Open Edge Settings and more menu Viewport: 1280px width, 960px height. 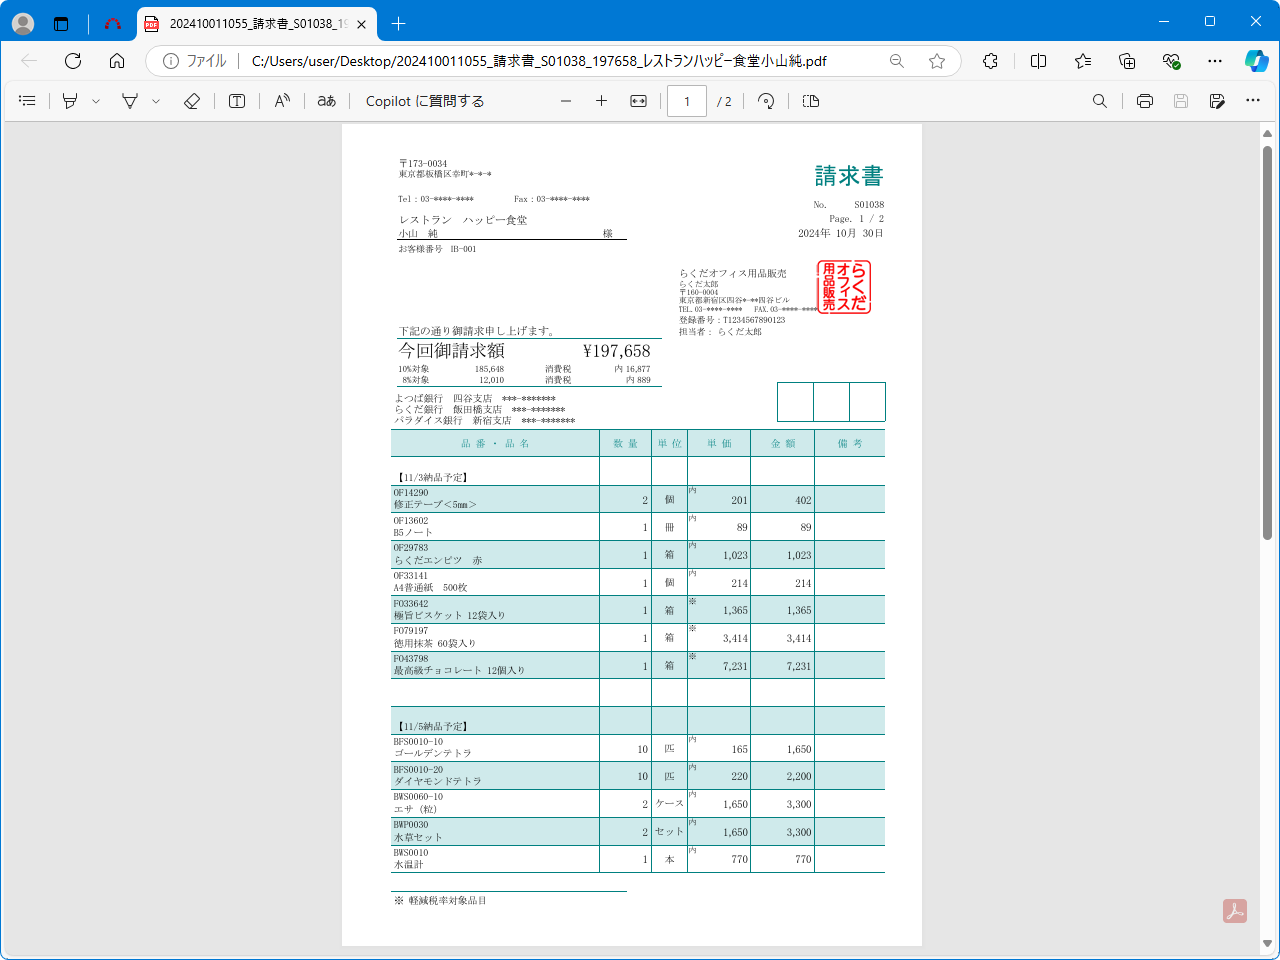1215,61
